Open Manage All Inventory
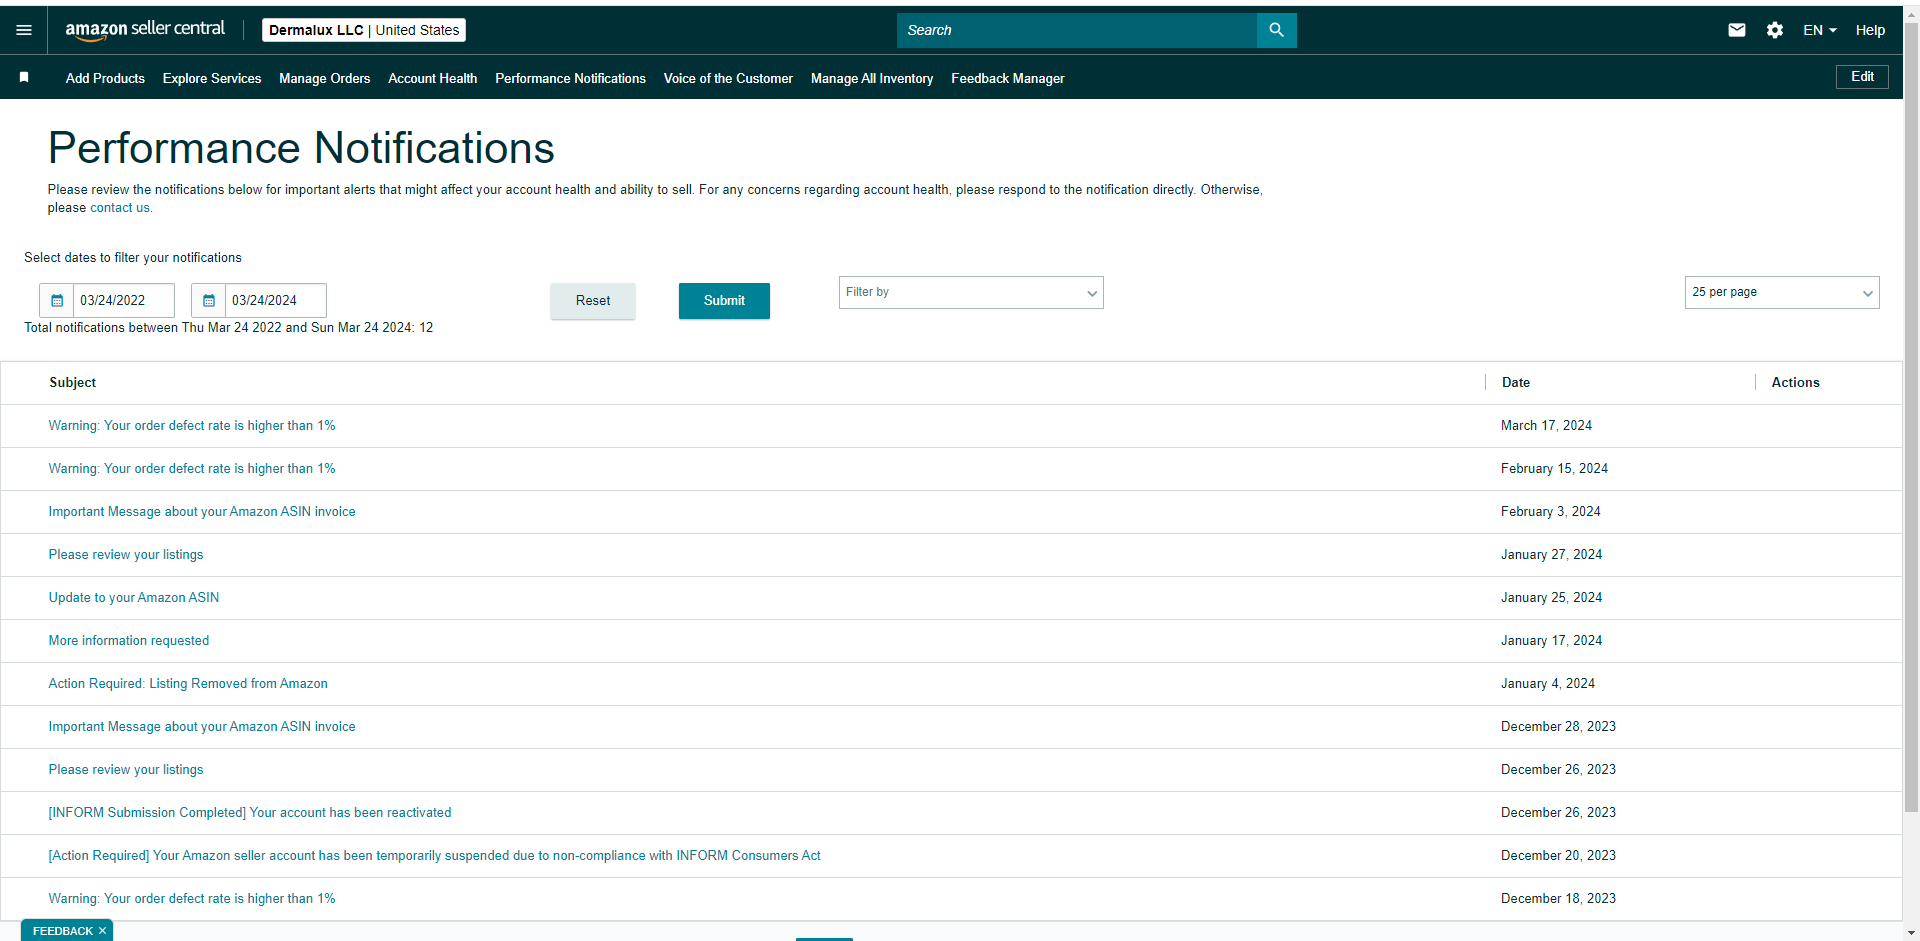The width and height of the screenshot is (1920, 941). coord(872,78)
